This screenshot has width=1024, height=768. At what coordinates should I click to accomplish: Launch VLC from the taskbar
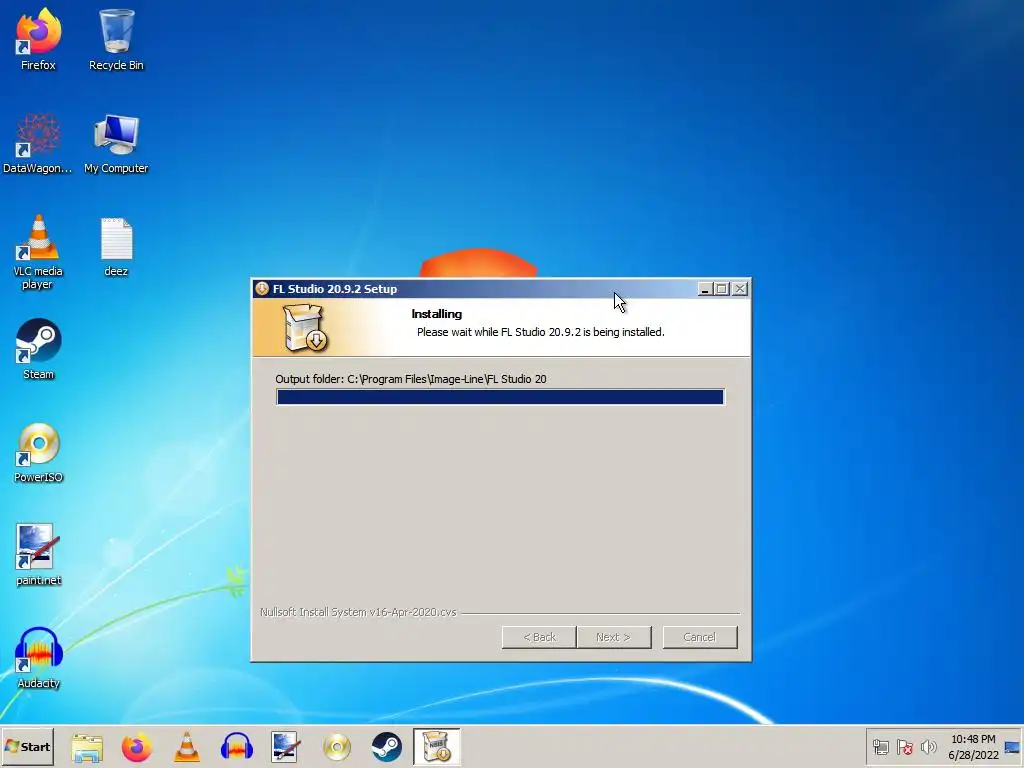187,747
